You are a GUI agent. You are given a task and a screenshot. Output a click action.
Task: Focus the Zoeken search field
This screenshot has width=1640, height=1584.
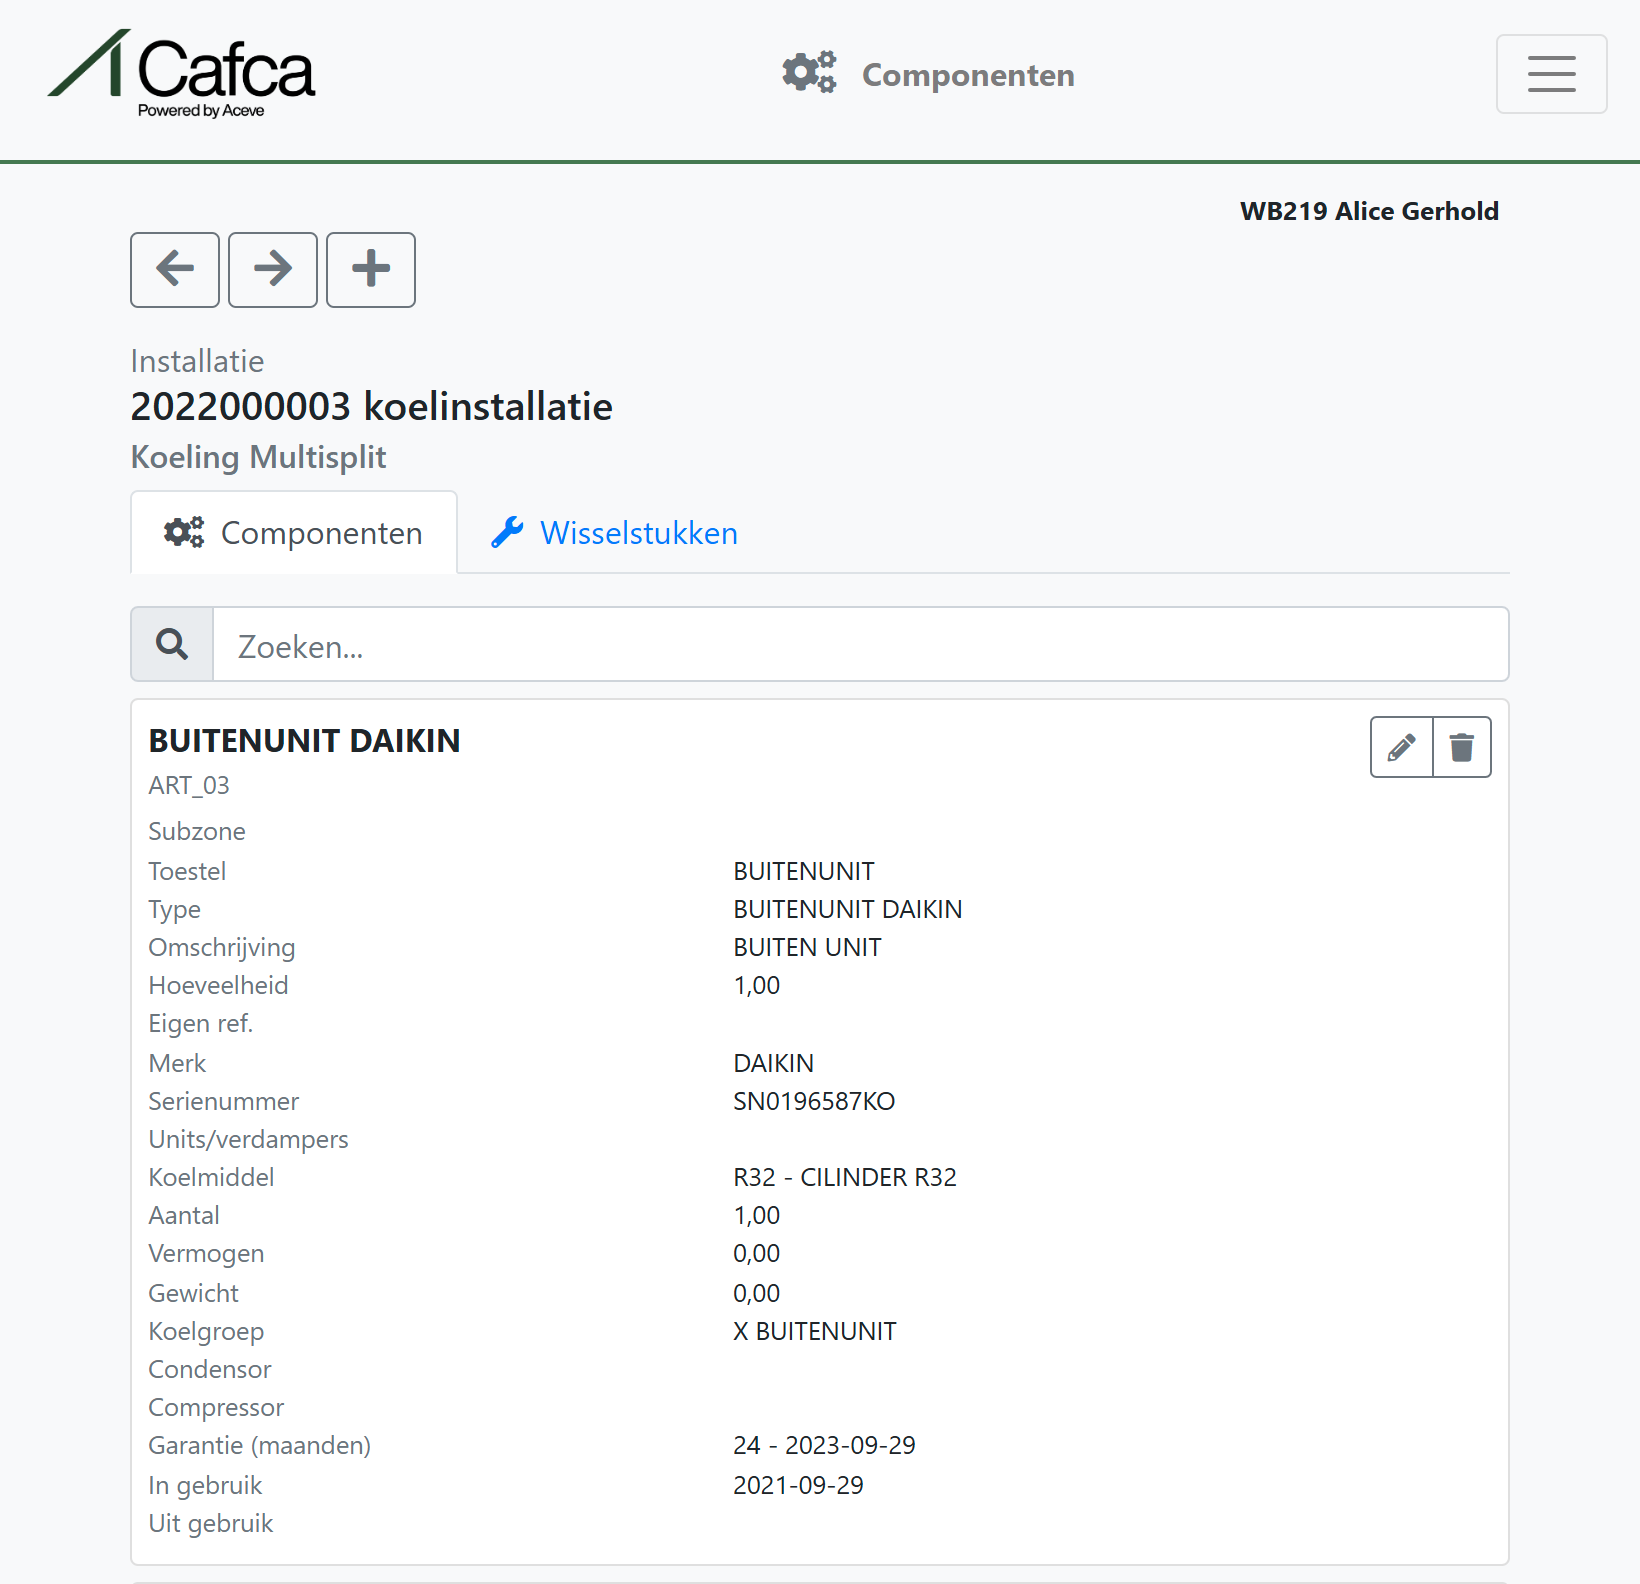click(x=860, y=644)
